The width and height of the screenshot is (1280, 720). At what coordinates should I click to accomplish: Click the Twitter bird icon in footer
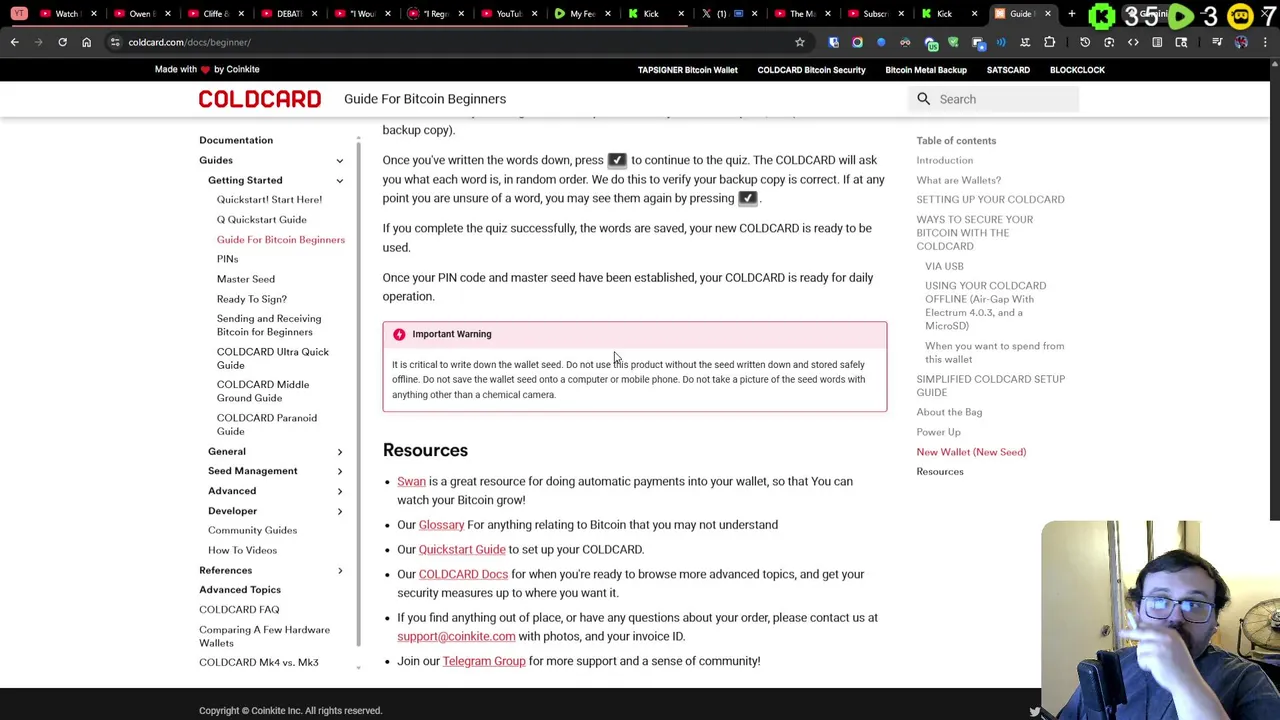point(1034,712)
